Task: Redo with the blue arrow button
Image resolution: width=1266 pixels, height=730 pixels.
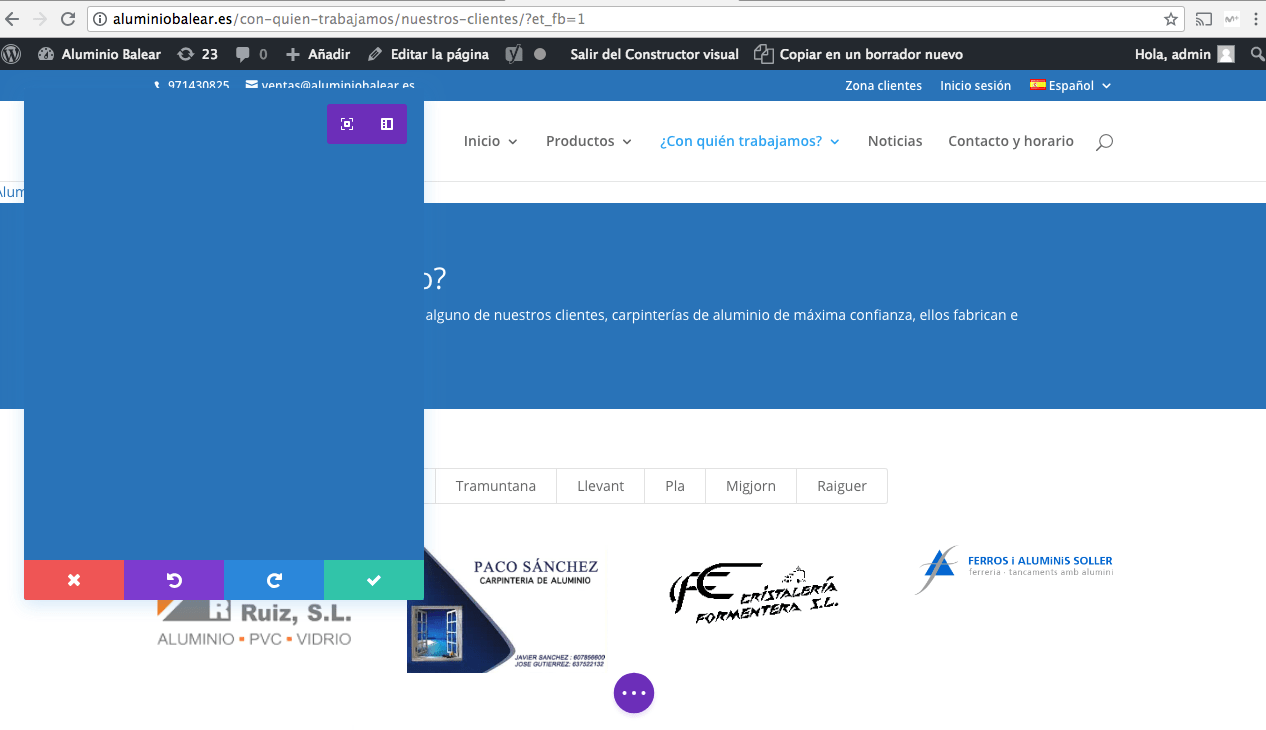Action: pos(274,580)
